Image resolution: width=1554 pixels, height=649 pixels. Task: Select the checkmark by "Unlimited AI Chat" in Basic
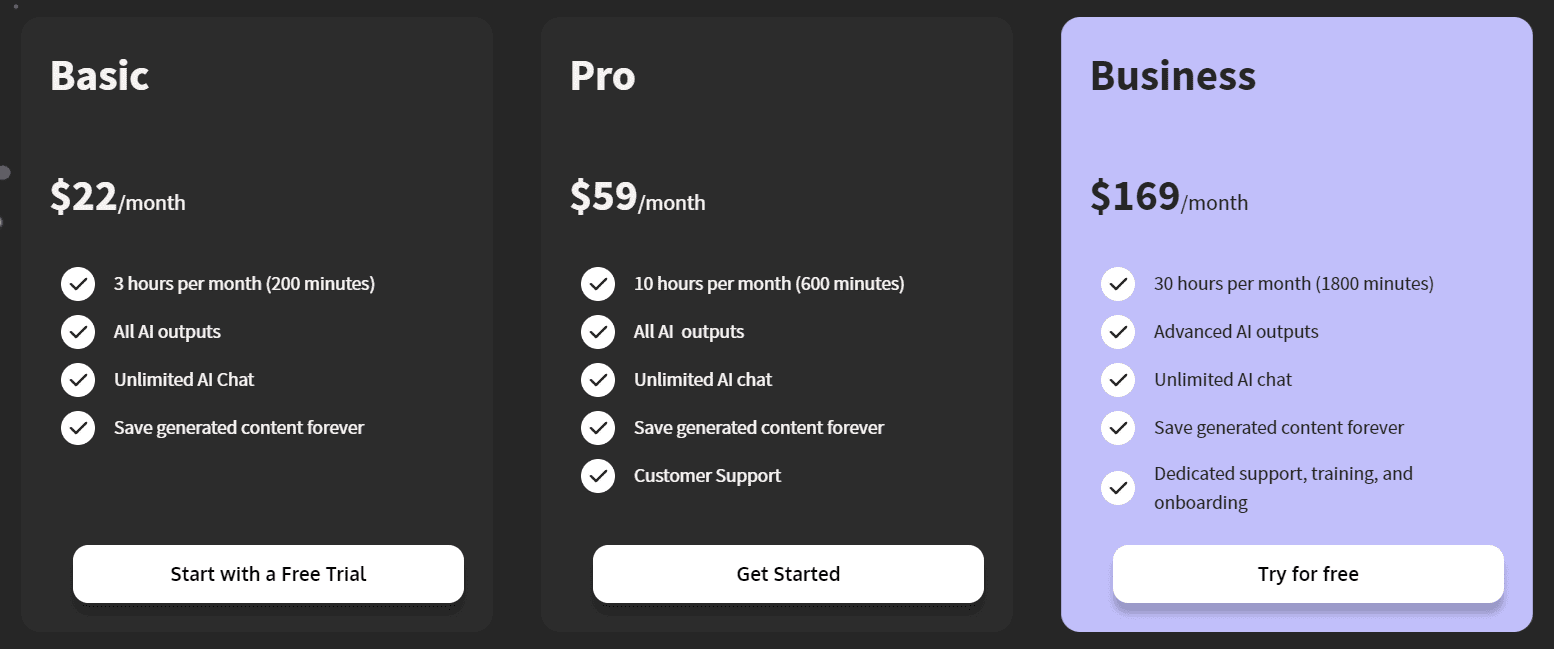78,380
